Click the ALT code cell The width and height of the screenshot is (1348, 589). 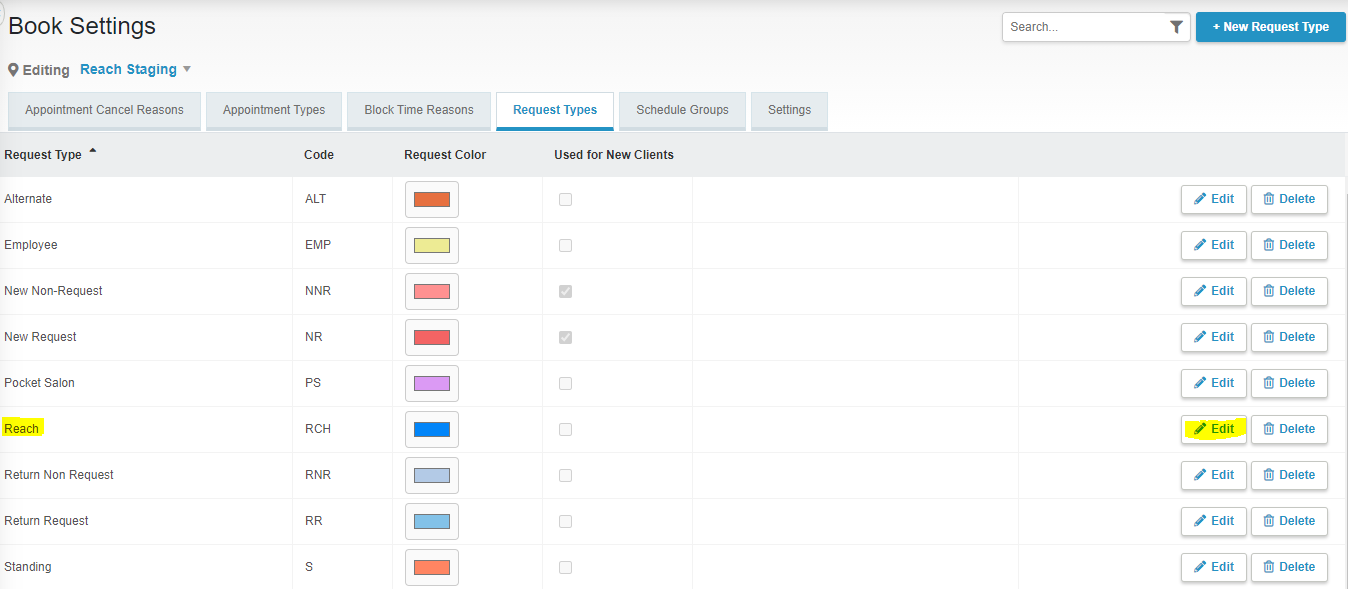316,199
